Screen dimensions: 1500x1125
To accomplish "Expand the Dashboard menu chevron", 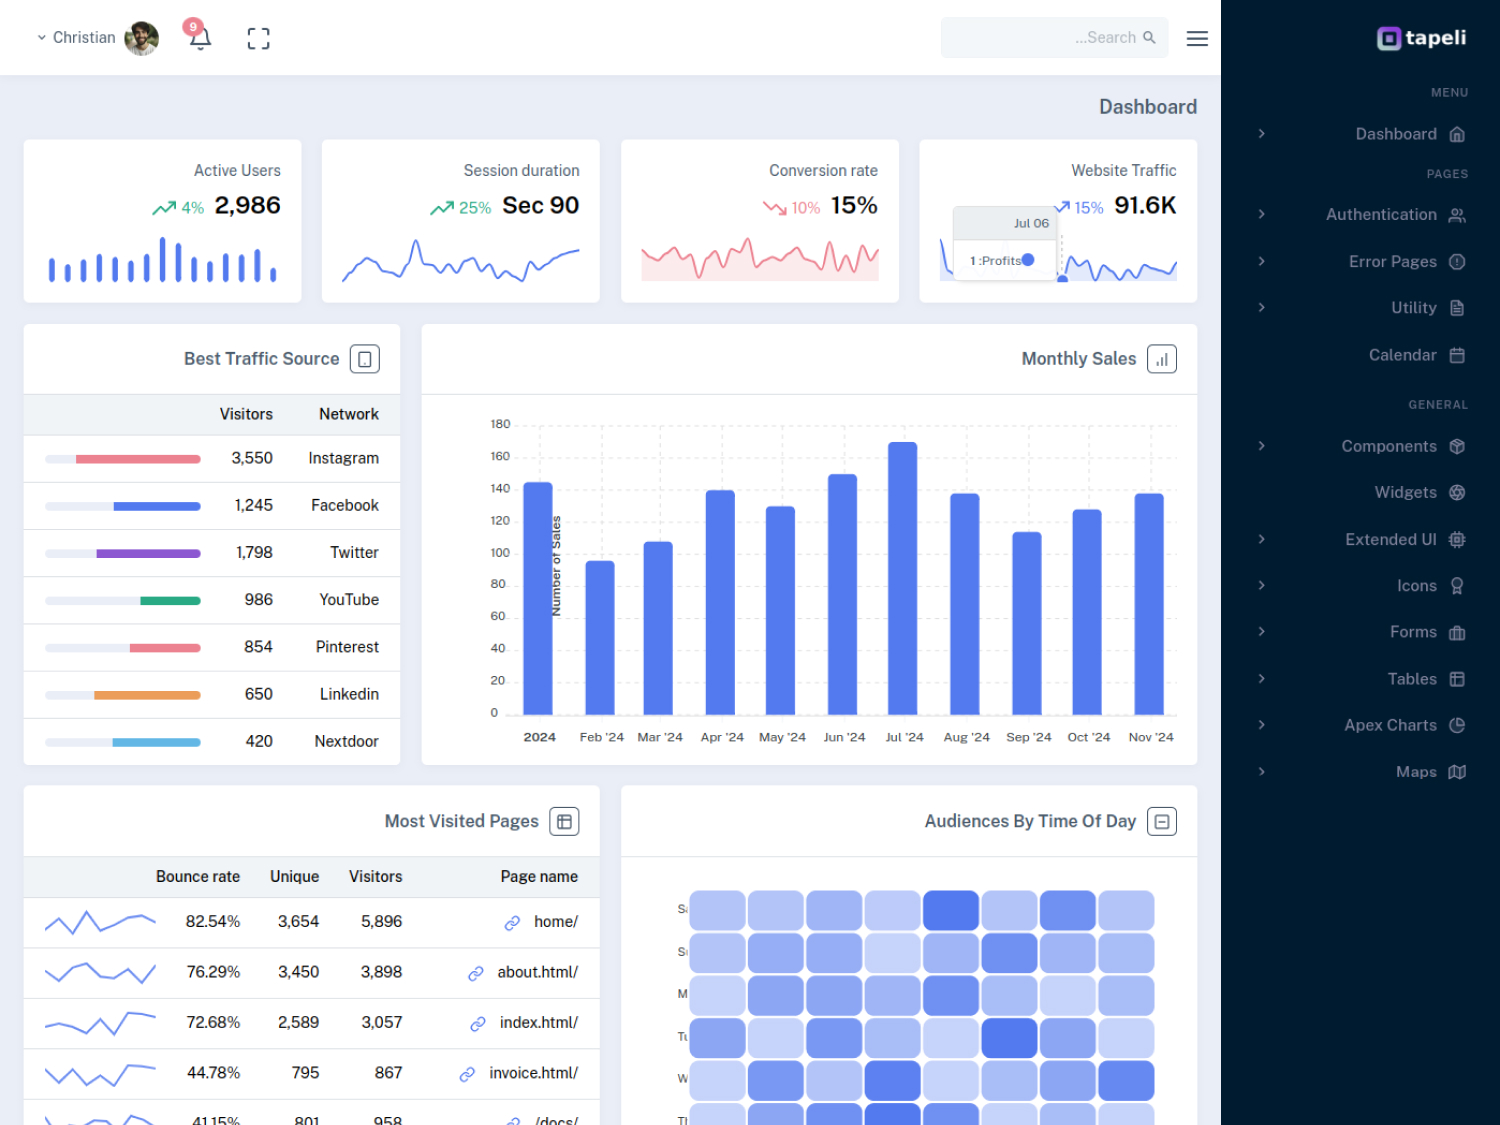I will 1262,134.
